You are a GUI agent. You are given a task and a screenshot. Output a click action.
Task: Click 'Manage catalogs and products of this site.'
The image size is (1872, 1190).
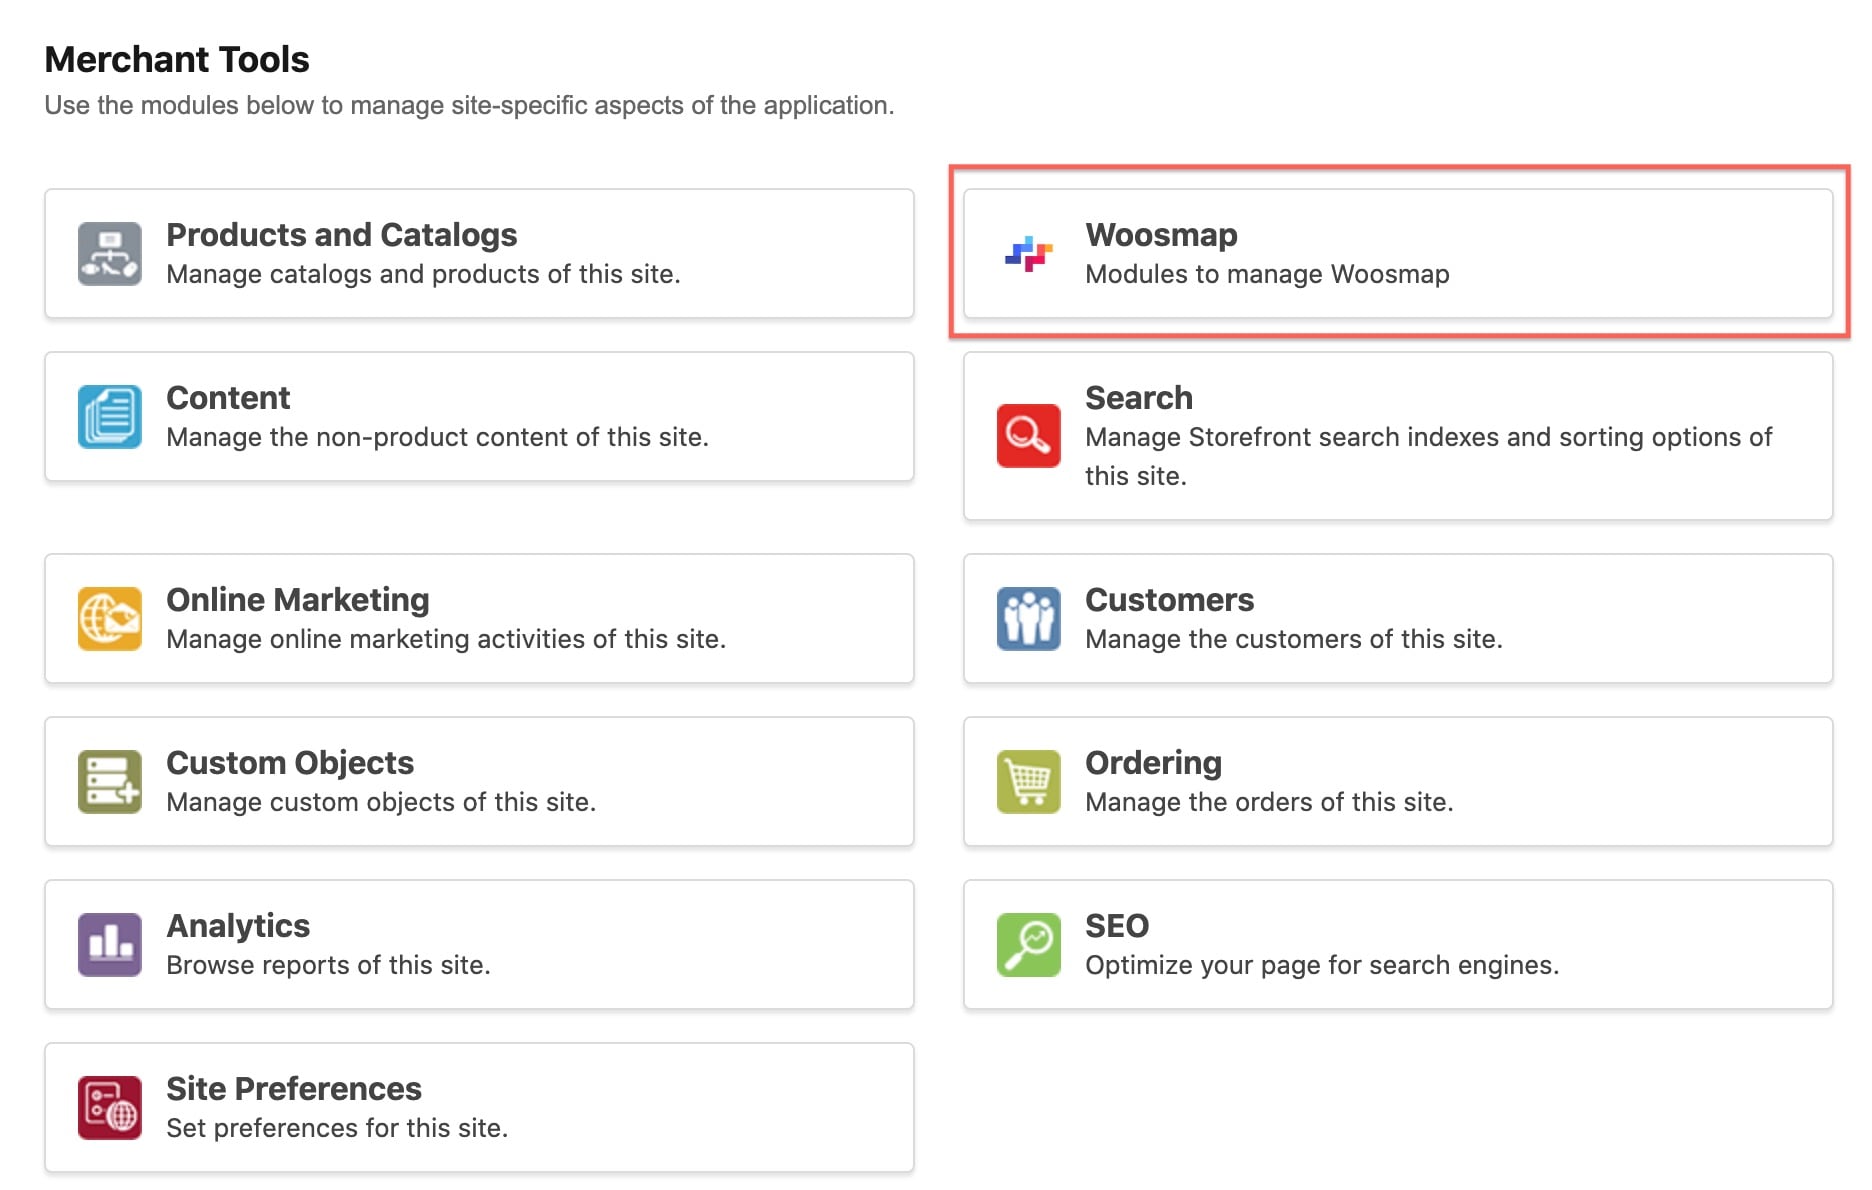click(424, 274)
